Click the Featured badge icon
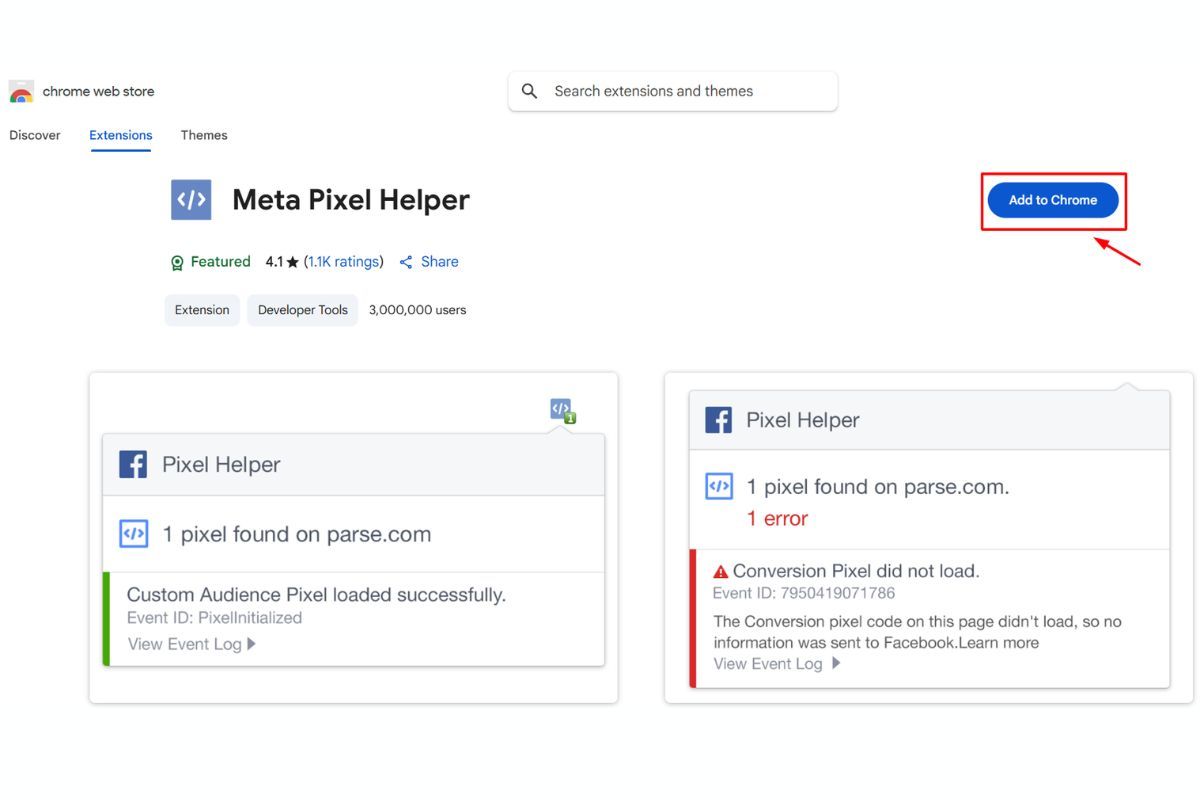This screenshot has width=1200, height=800. [x=176, y=261]
